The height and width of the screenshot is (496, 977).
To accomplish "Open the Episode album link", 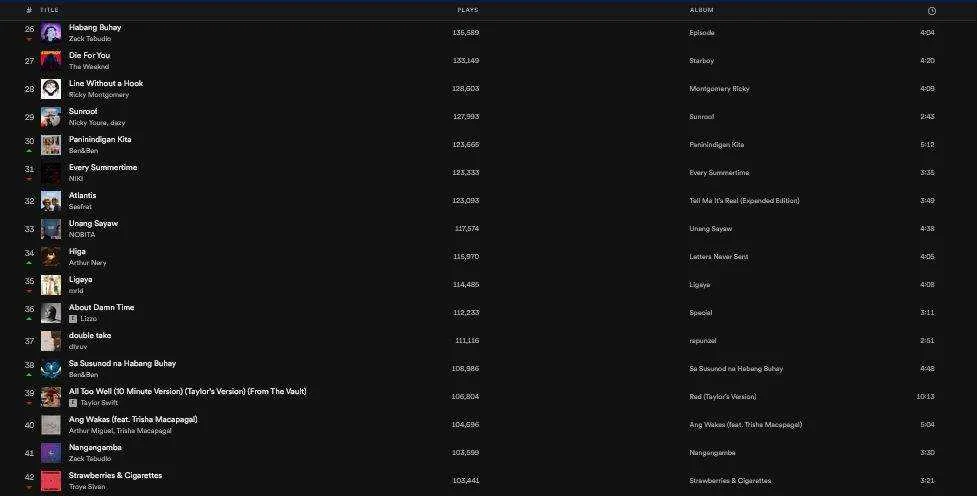I will [702, 32].
